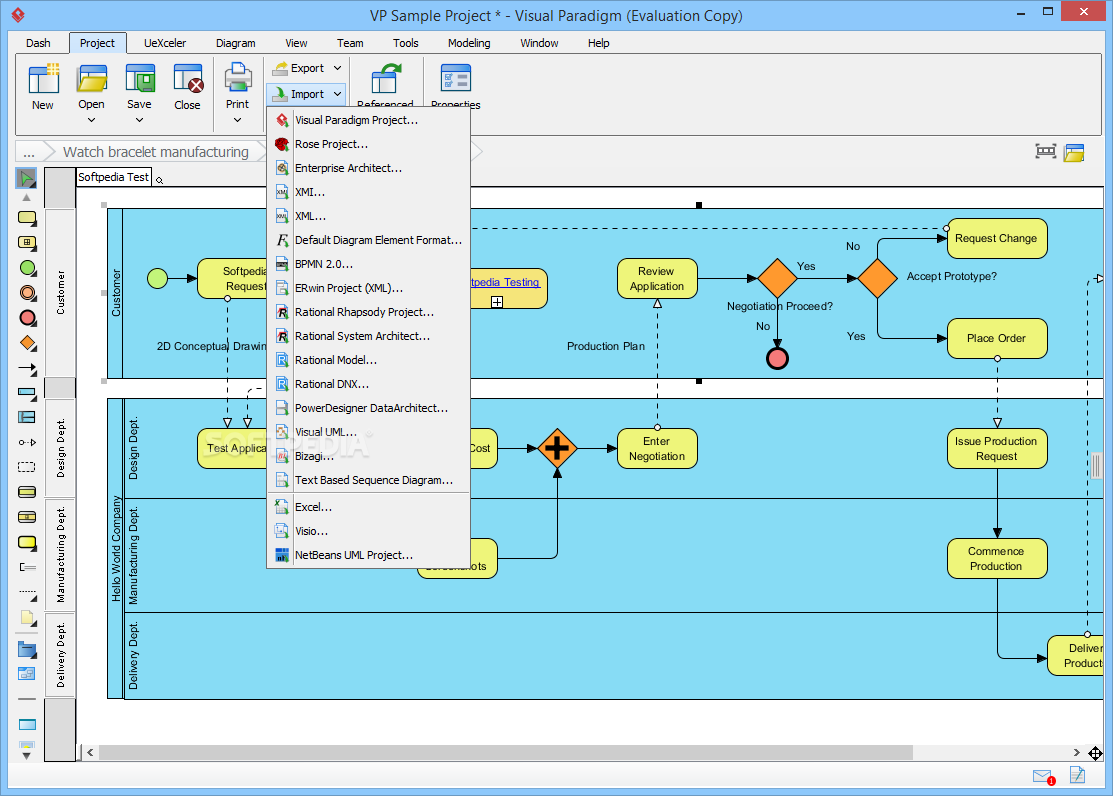The image size is (1113, 796).
Task: Expand the Print button dropdown arrow
Action: click(237, 120)
